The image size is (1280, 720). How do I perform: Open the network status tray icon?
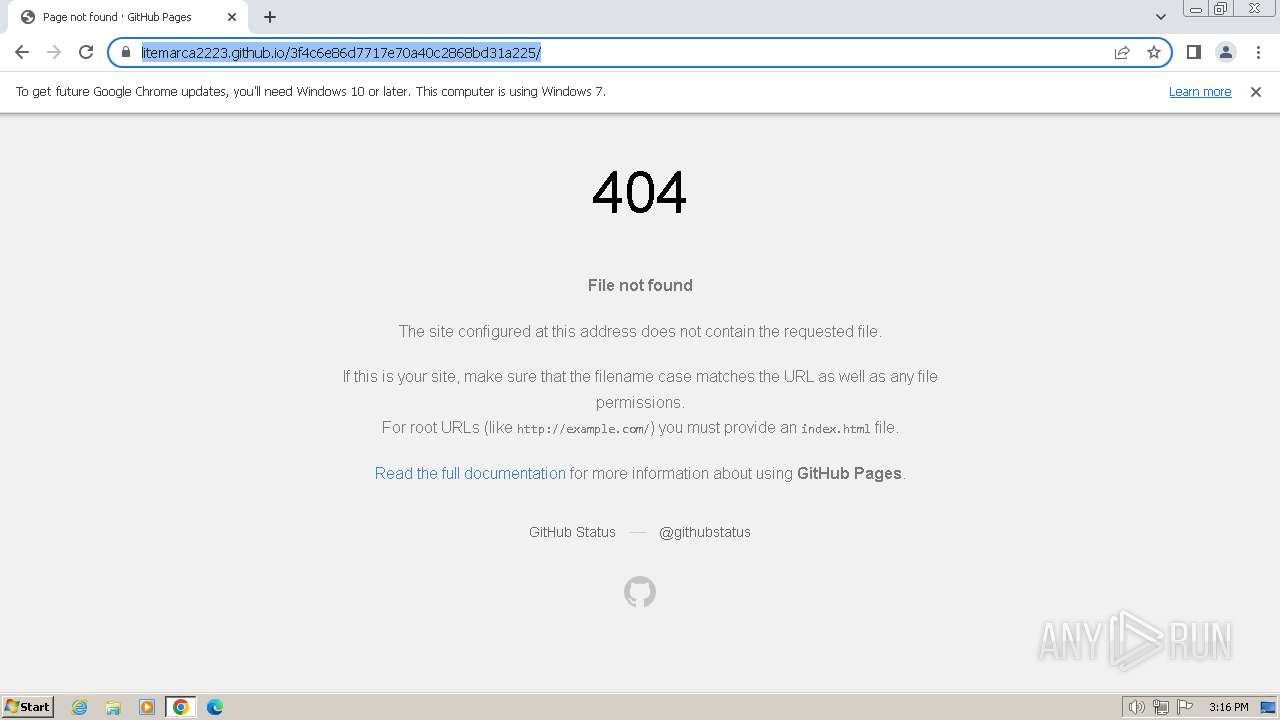click(1161, 707)
